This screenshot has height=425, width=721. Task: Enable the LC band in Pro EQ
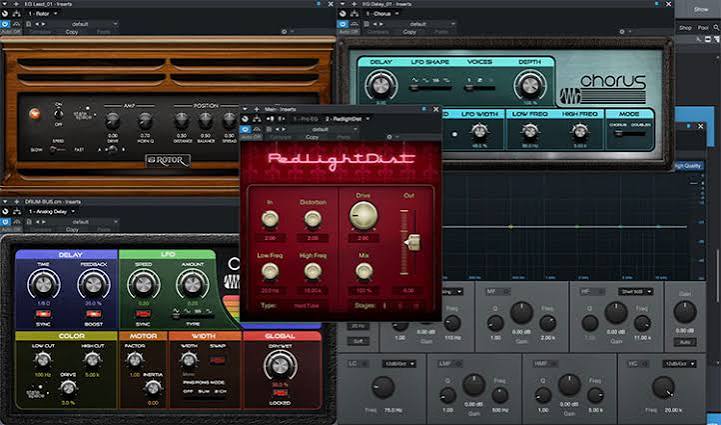(x=365, y=364)
